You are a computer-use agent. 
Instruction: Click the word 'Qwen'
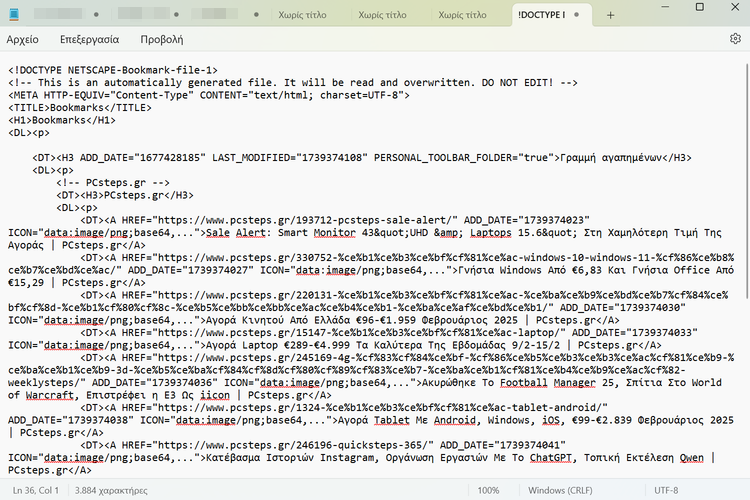[692, 457]
